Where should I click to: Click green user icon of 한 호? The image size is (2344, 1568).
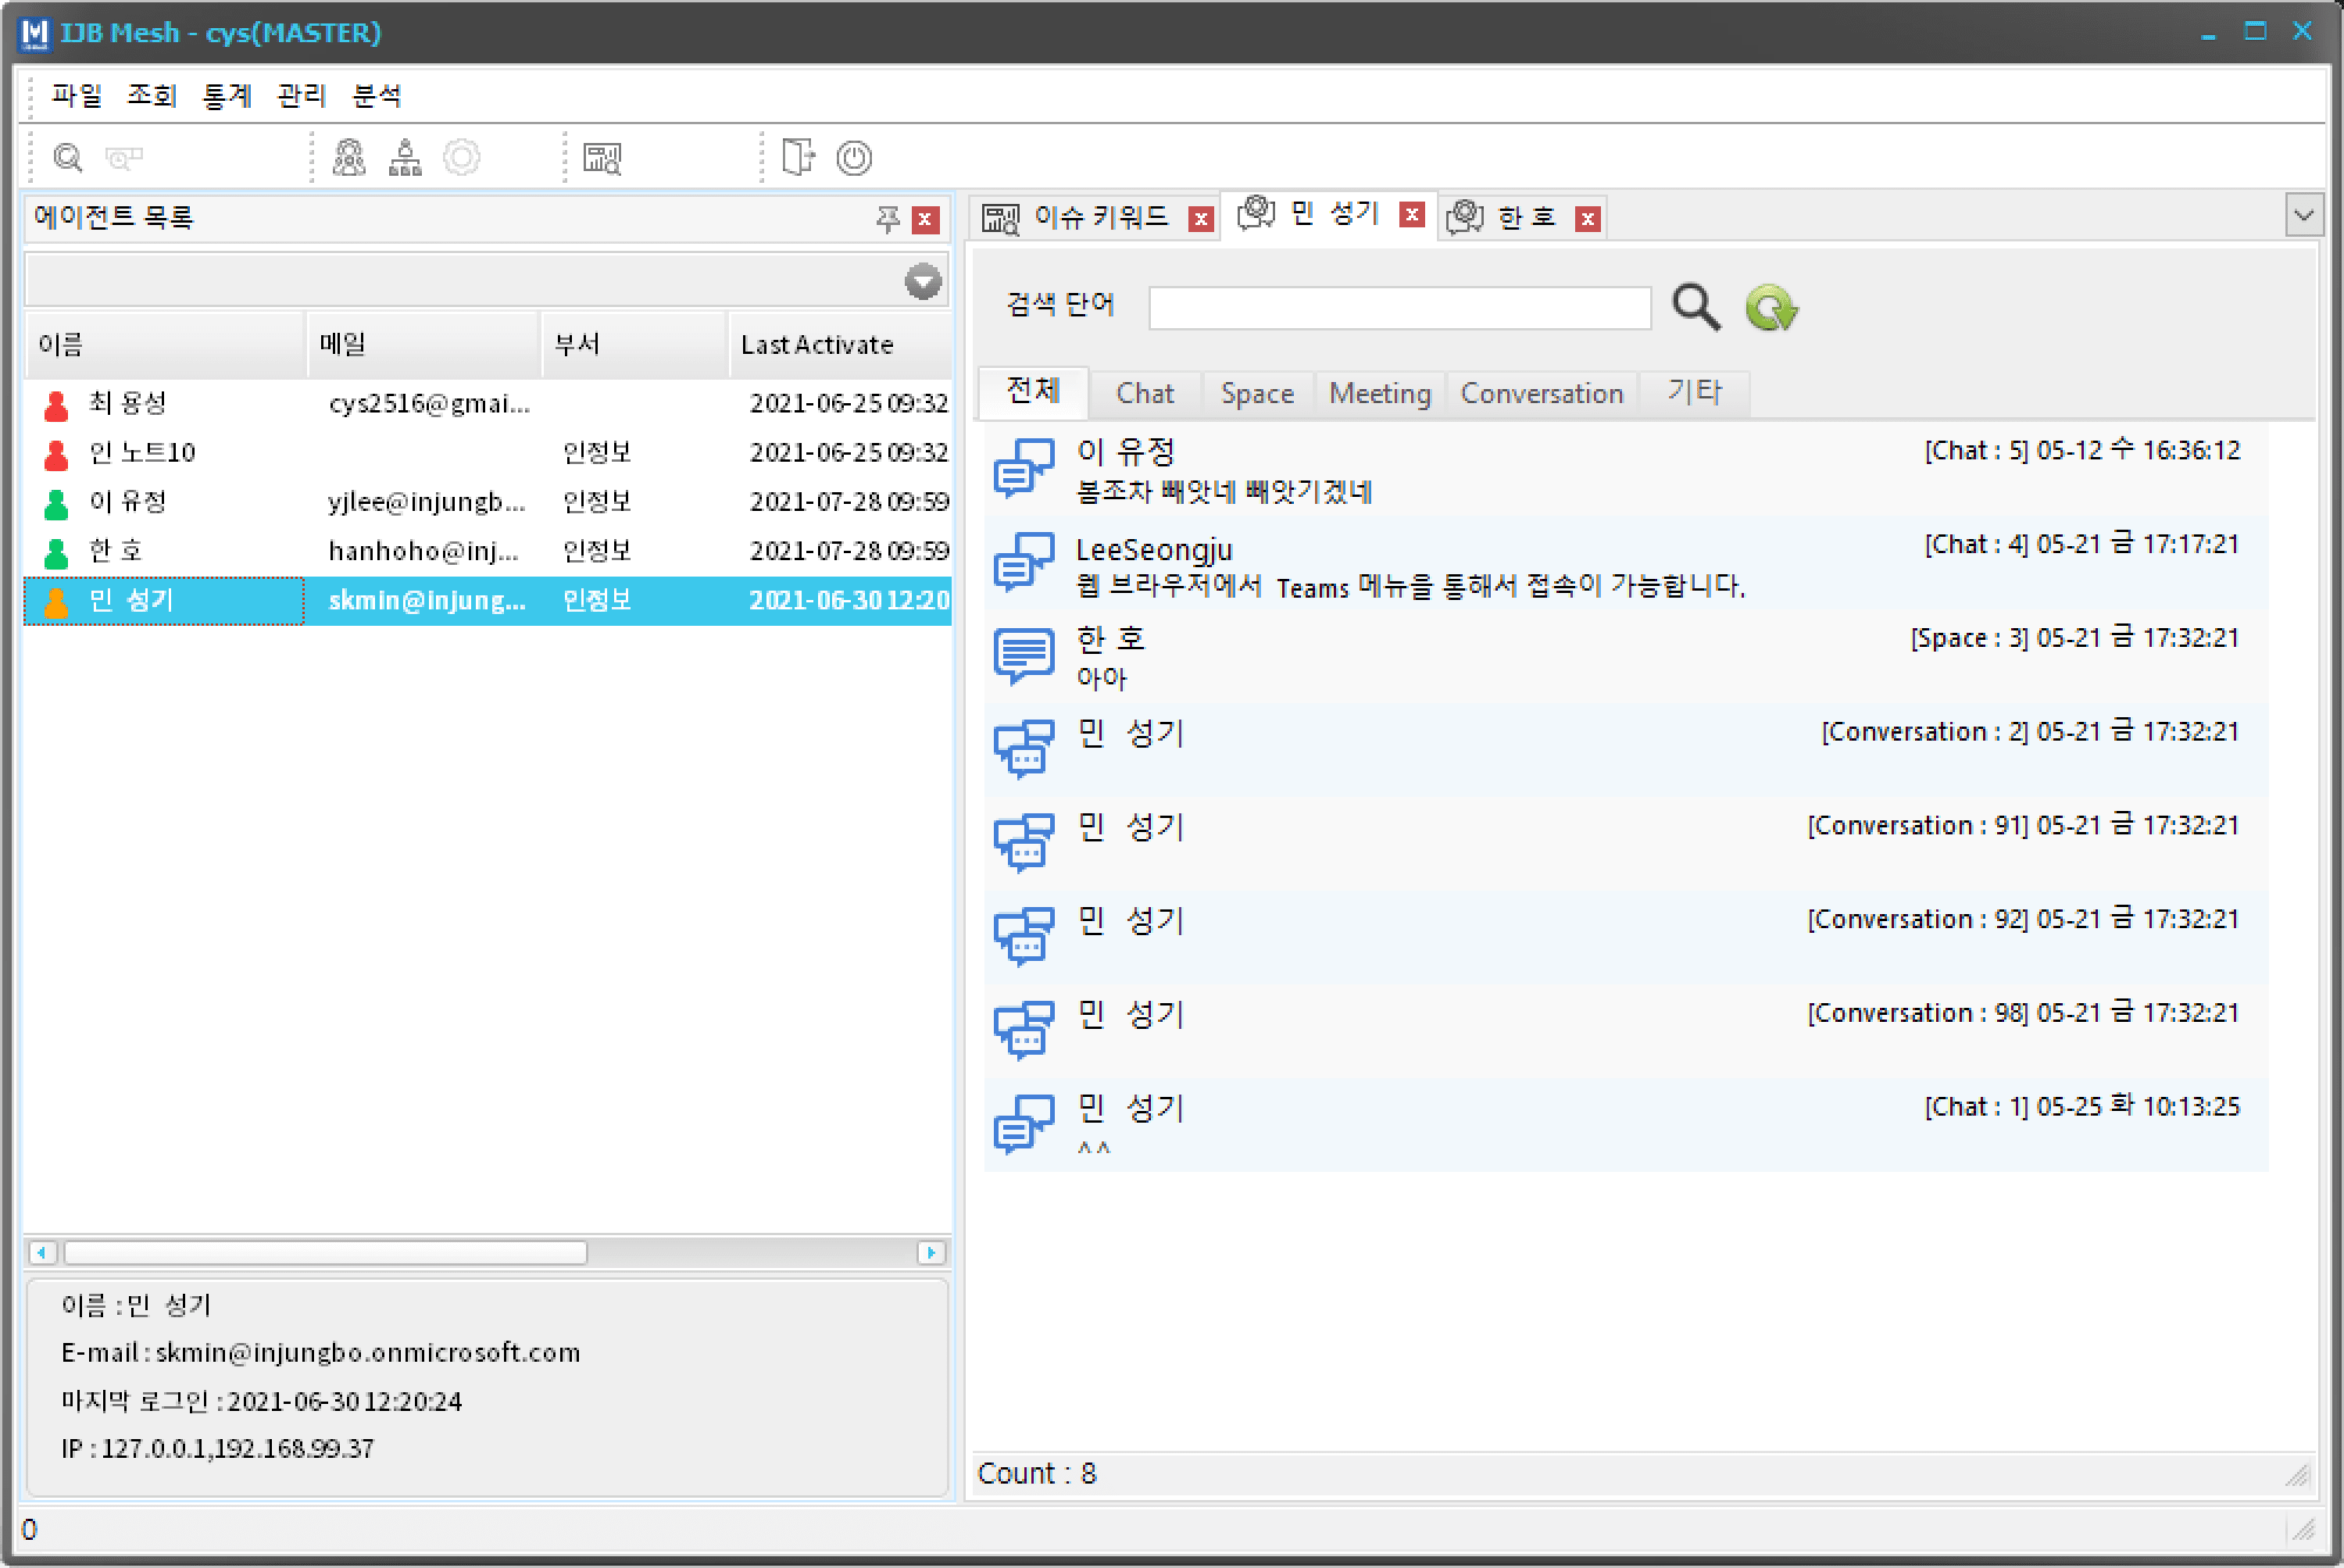tap(56, 552)
